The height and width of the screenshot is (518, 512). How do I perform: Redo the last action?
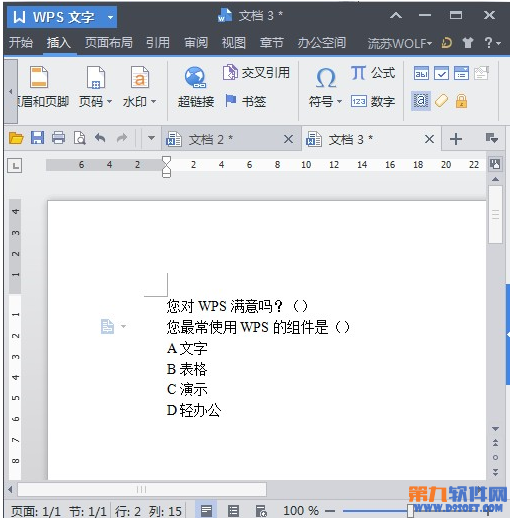[x=122, y=138]
